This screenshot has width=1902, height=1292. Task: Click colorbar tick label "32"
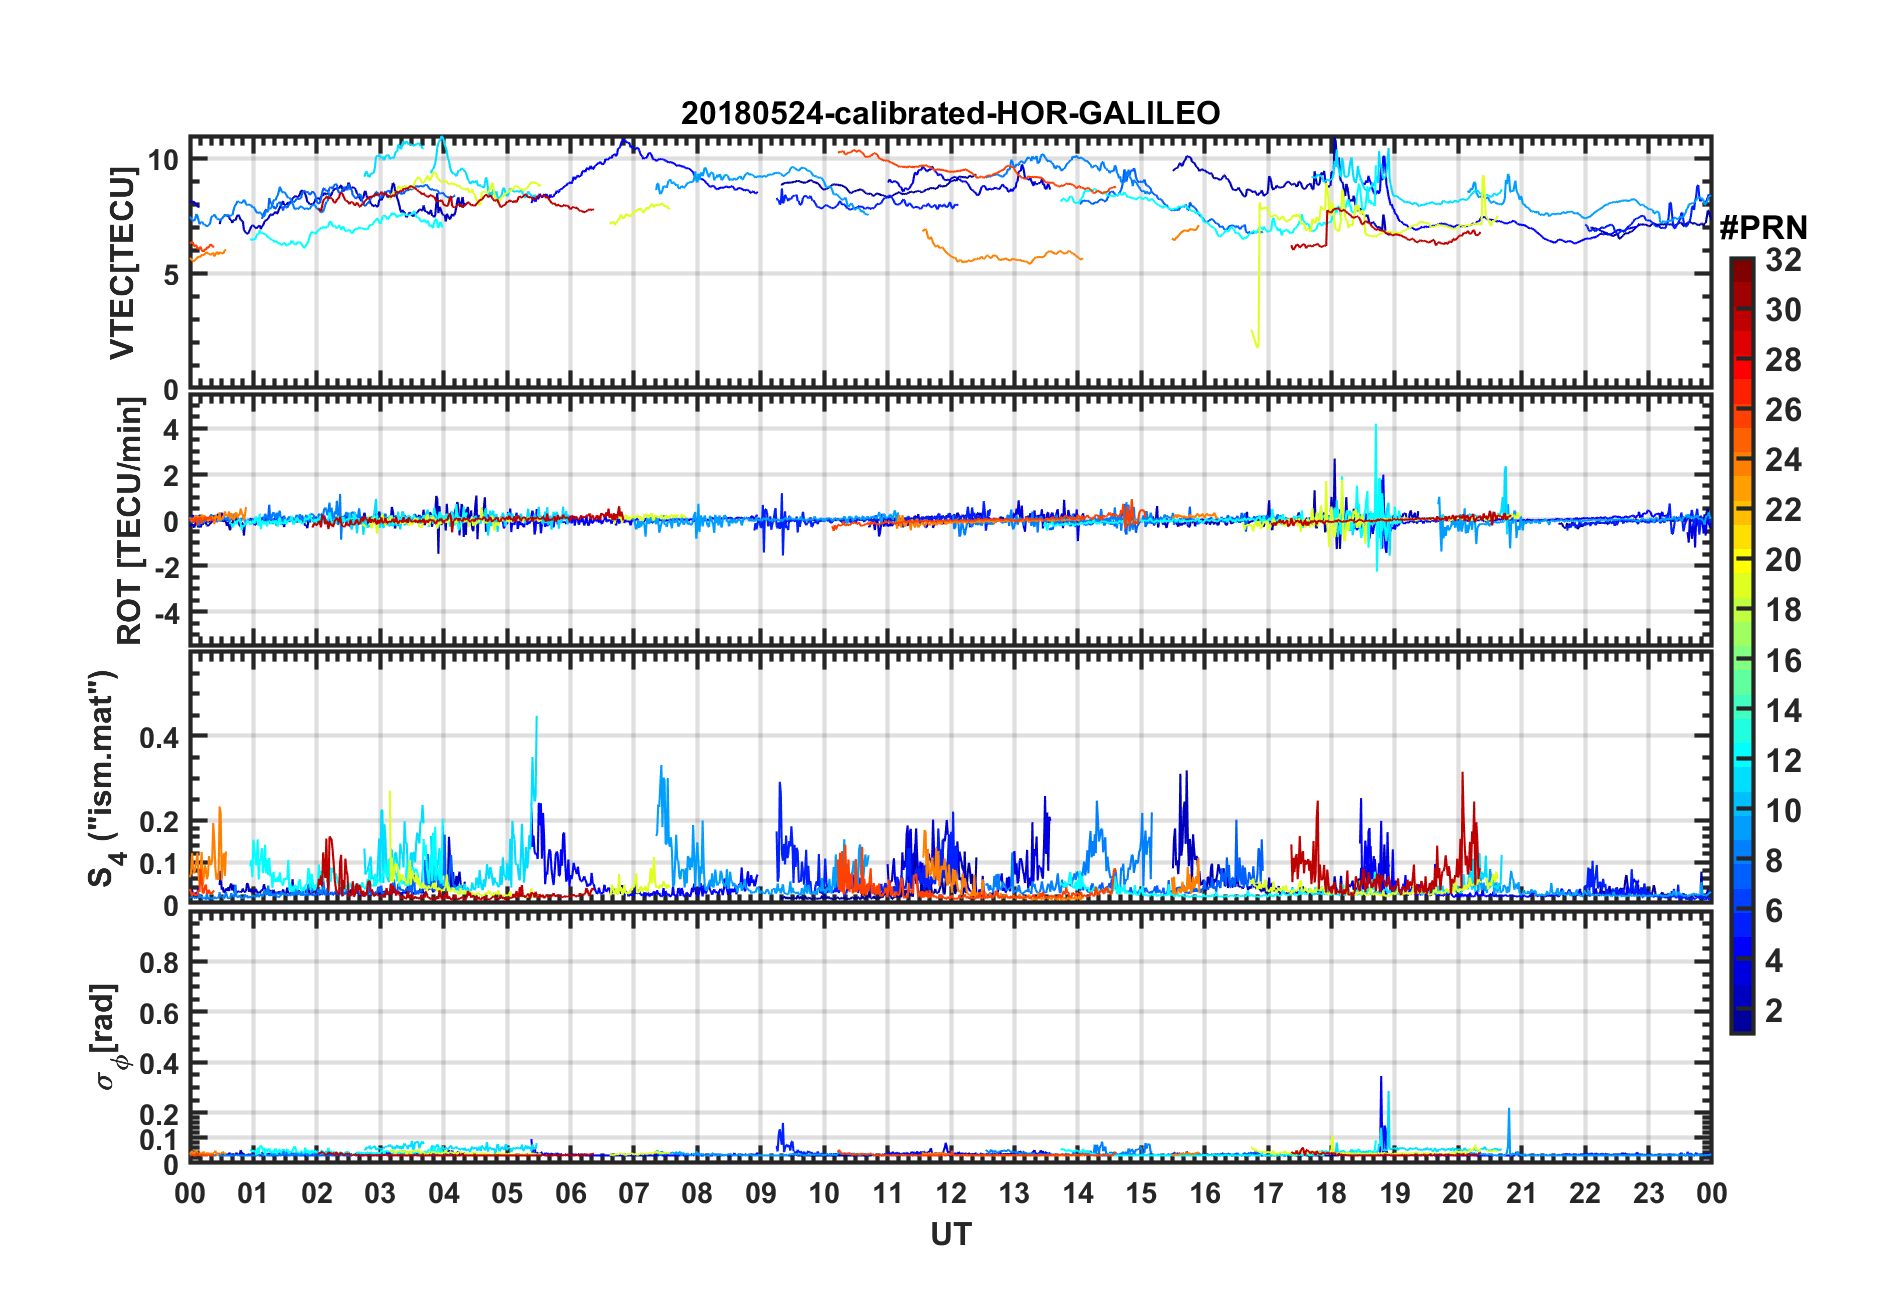coord(1783,261)
